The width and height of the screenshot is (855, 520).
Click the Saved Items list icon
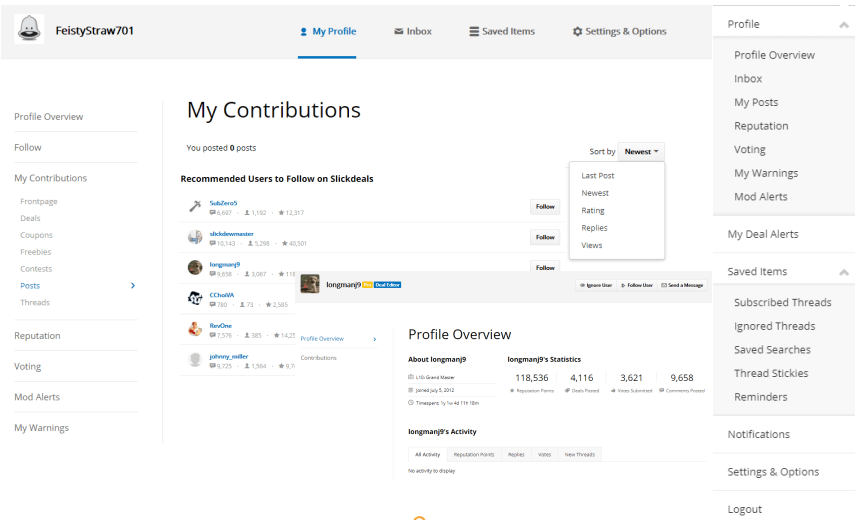pos(474,32)
